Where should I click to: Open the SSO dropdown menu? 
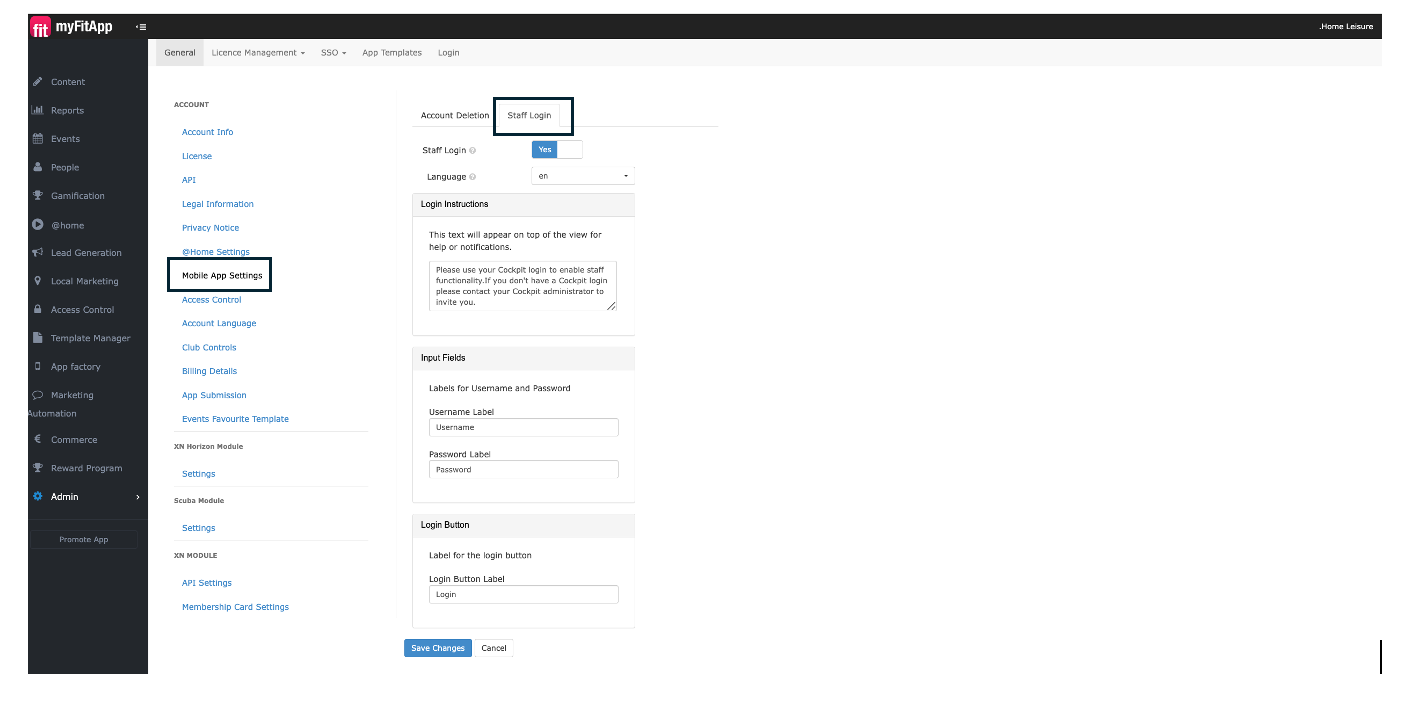click(333, 53)
